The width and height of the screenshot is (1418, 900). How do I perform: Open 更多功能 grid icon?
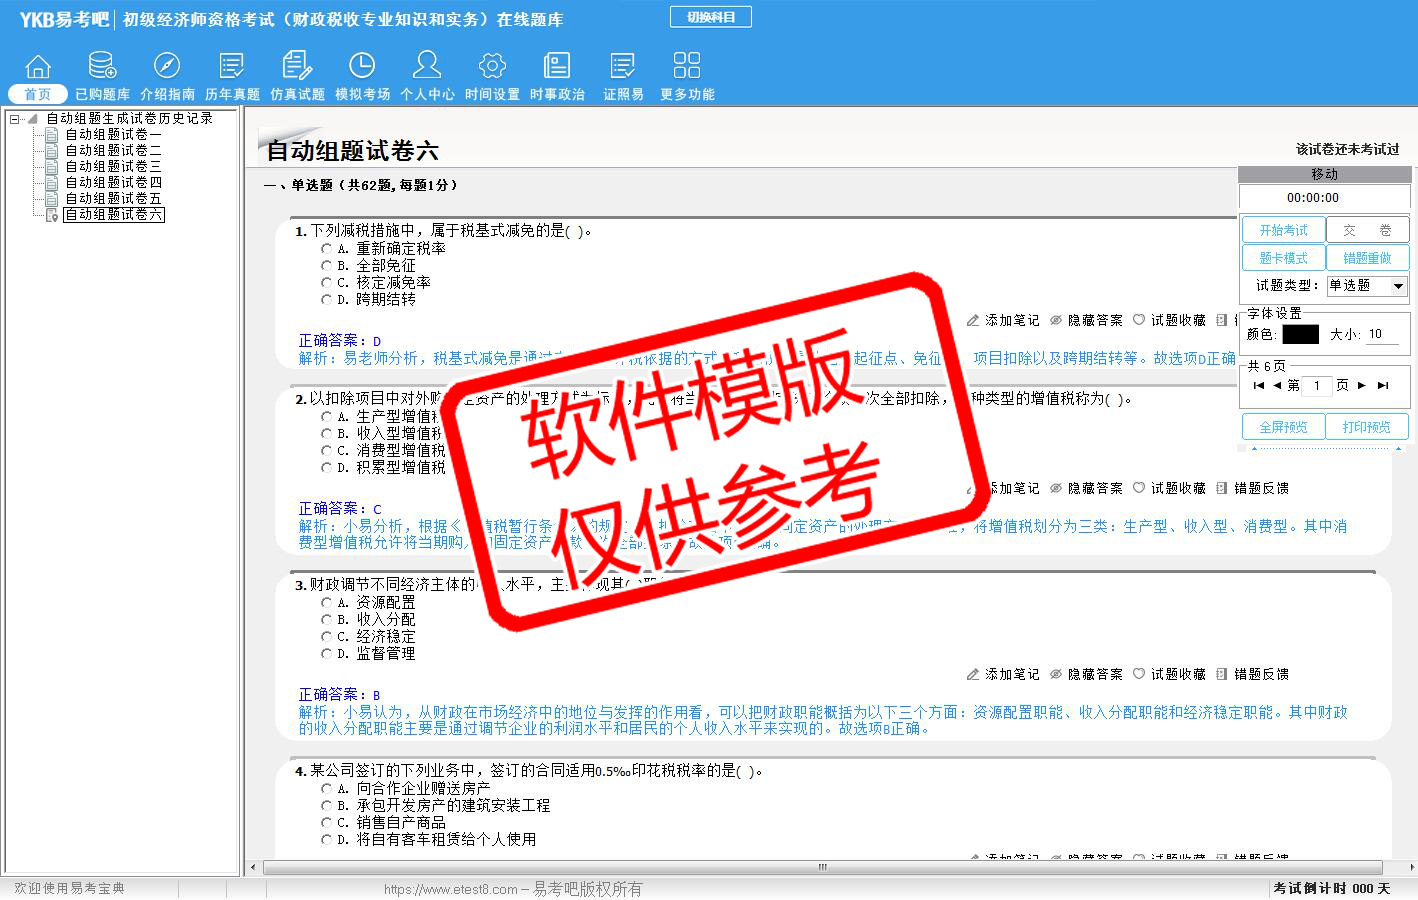[x=687, y=67]
